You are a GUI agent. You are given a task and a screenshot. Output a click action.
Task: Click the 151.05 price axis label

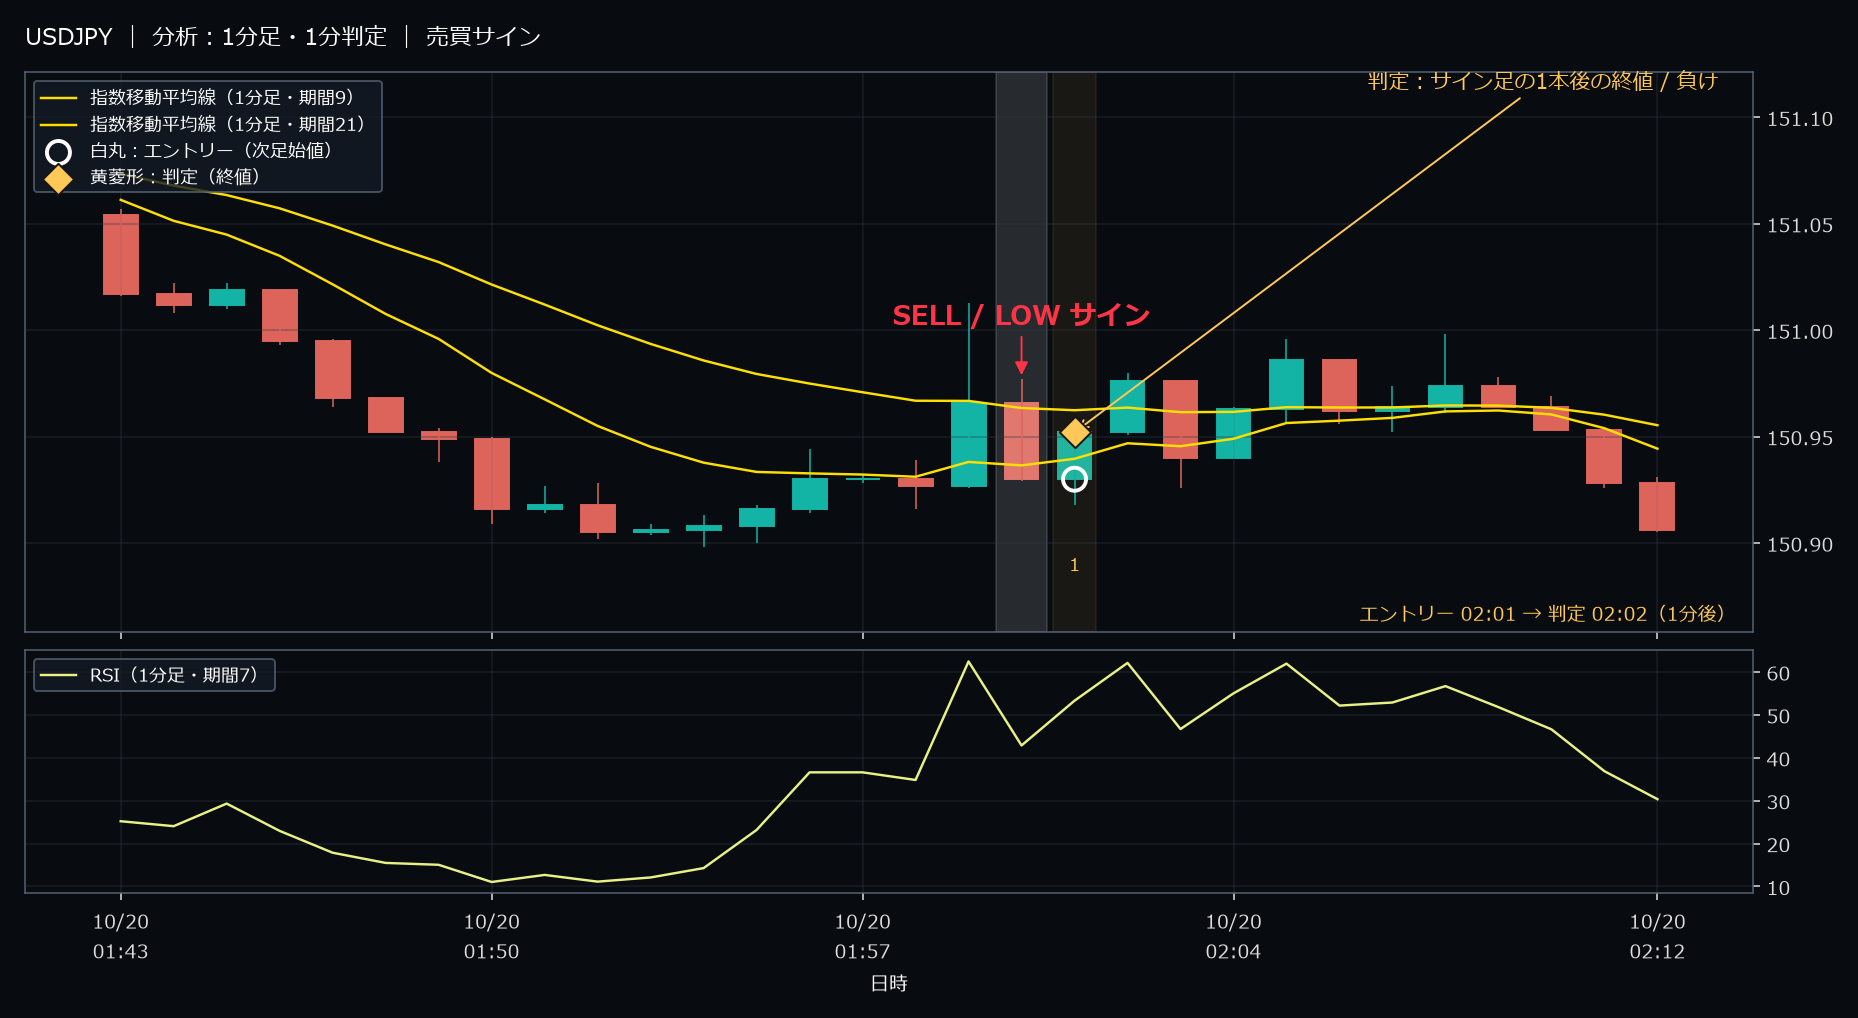tap(1800, 226)
